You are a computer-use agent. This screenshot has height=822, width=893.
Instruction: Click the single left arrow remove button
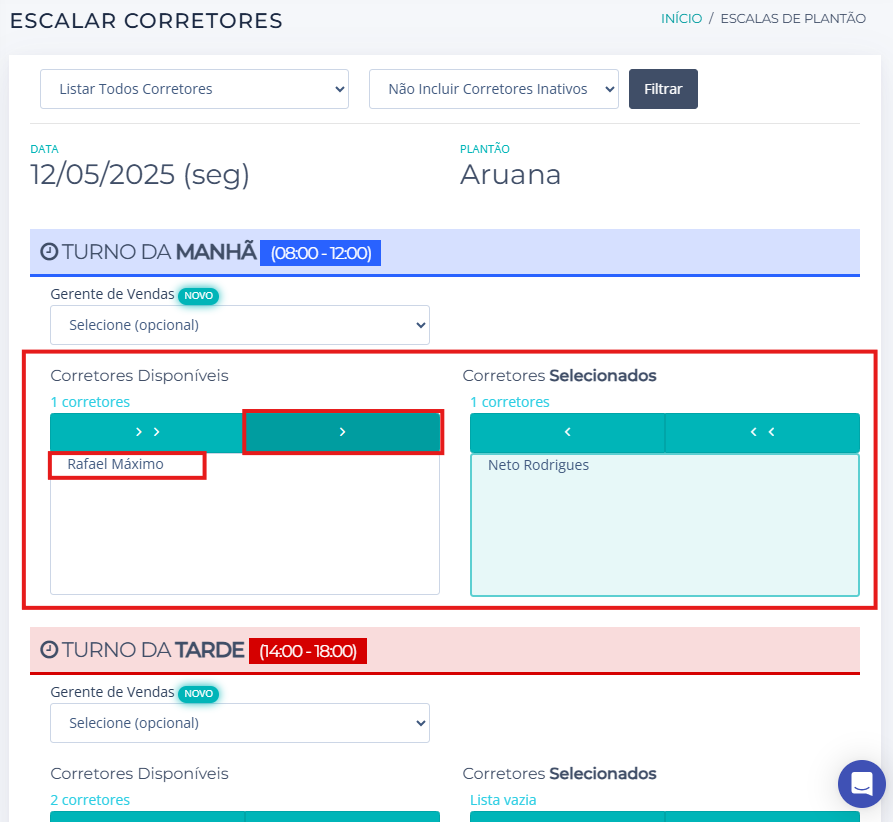coord(567,432)
